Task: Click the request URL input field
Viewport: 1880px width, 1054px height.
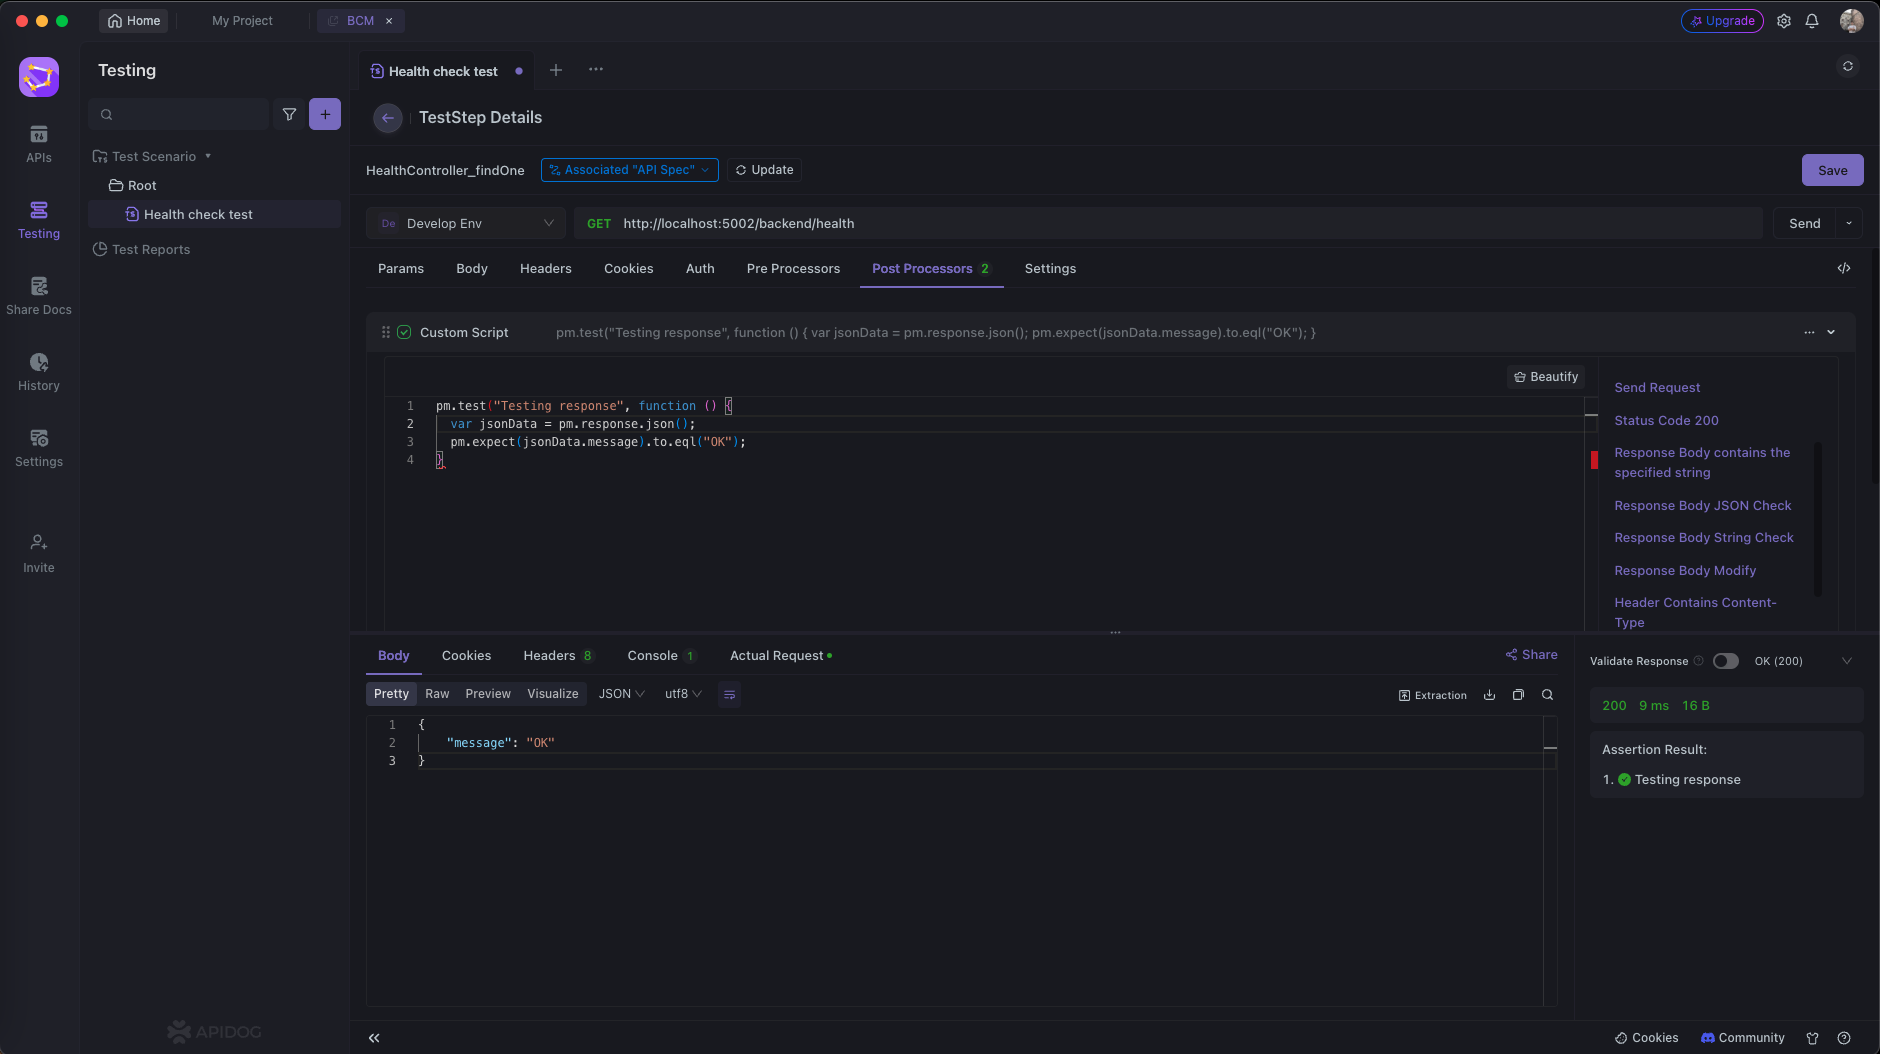Action: [x=1168, y=223]
